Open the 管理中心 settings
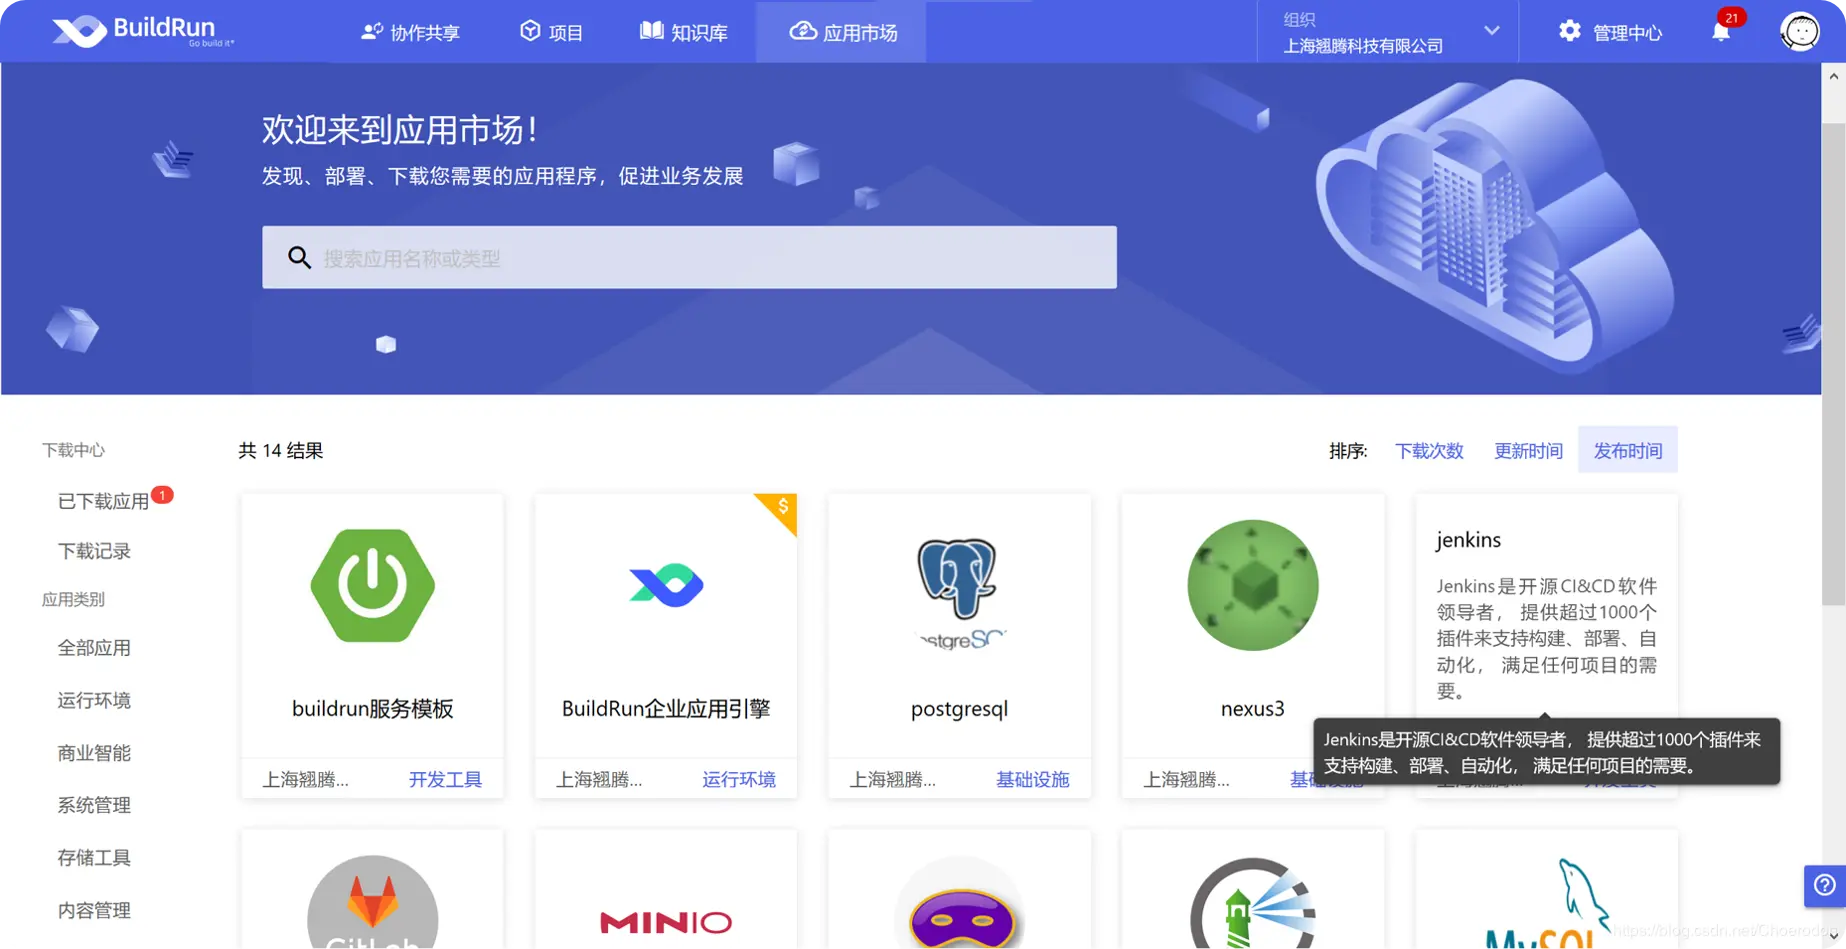Viewport: 1846px width, 949px height. point(1609,32)
